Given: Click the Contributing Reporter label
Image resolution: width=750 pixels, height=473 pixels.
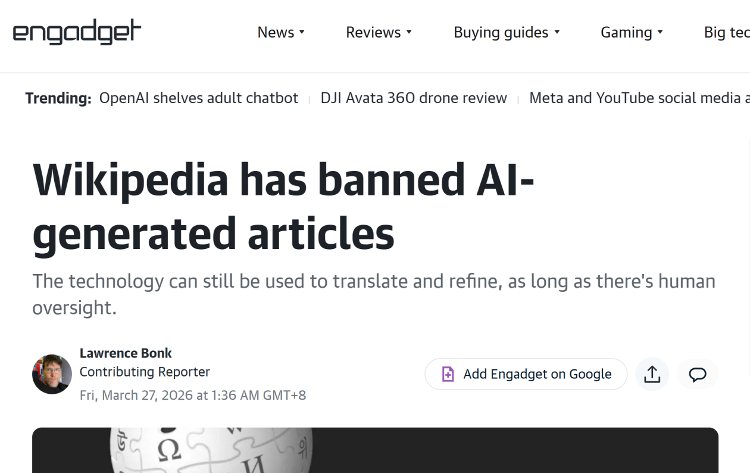Looking at the screenshot, I should (x=144, y=372).
